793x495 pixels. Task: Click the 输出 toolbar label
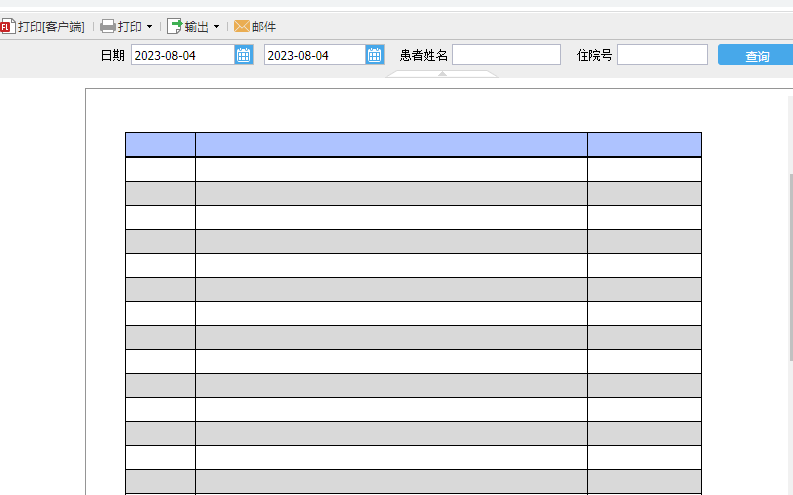[x=197, y=26]
